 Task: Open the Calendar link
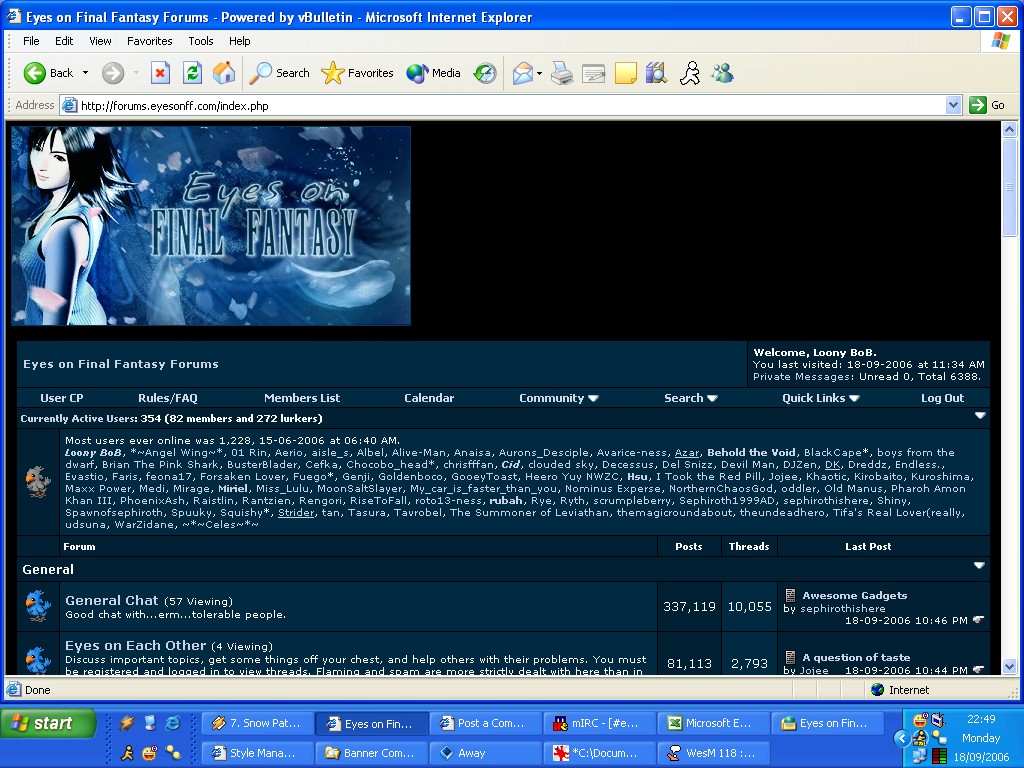click(x=429, y=398)
